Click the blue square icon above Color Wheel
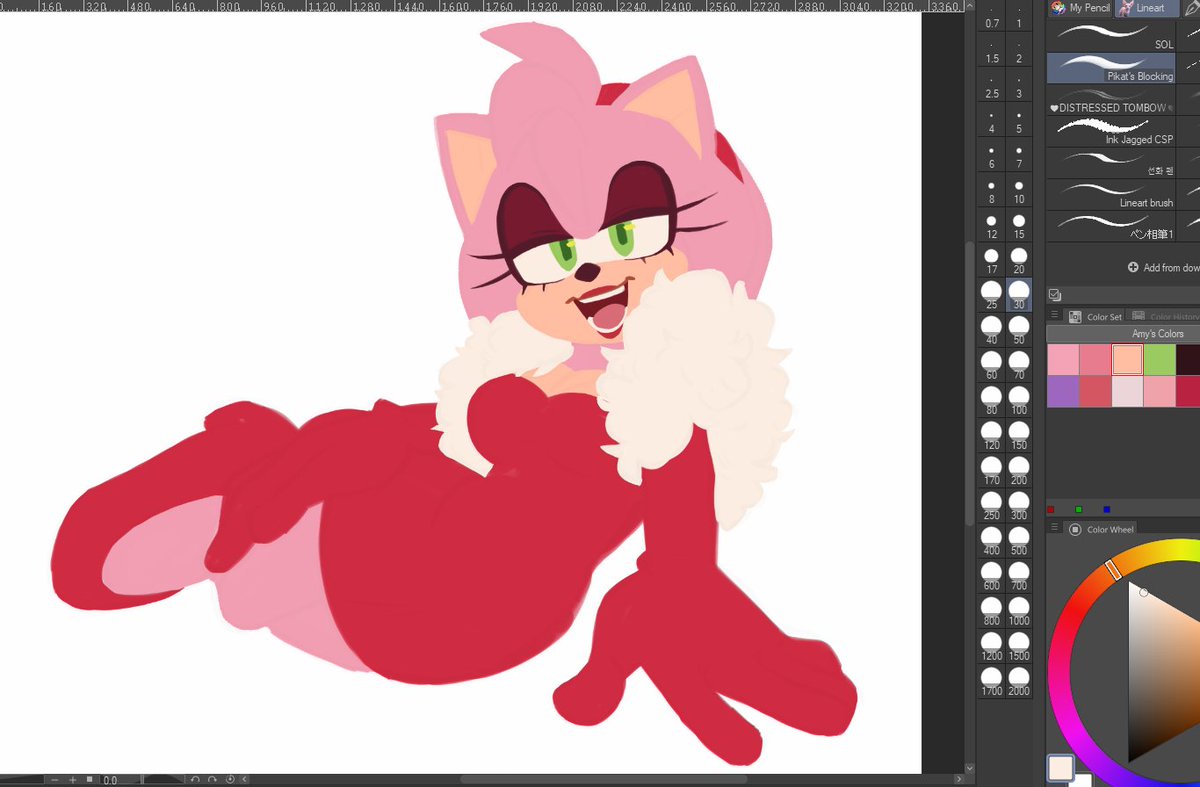The width and height of the screenshot is (1200, 787). pyautogui.click(x=1106, y=509)
